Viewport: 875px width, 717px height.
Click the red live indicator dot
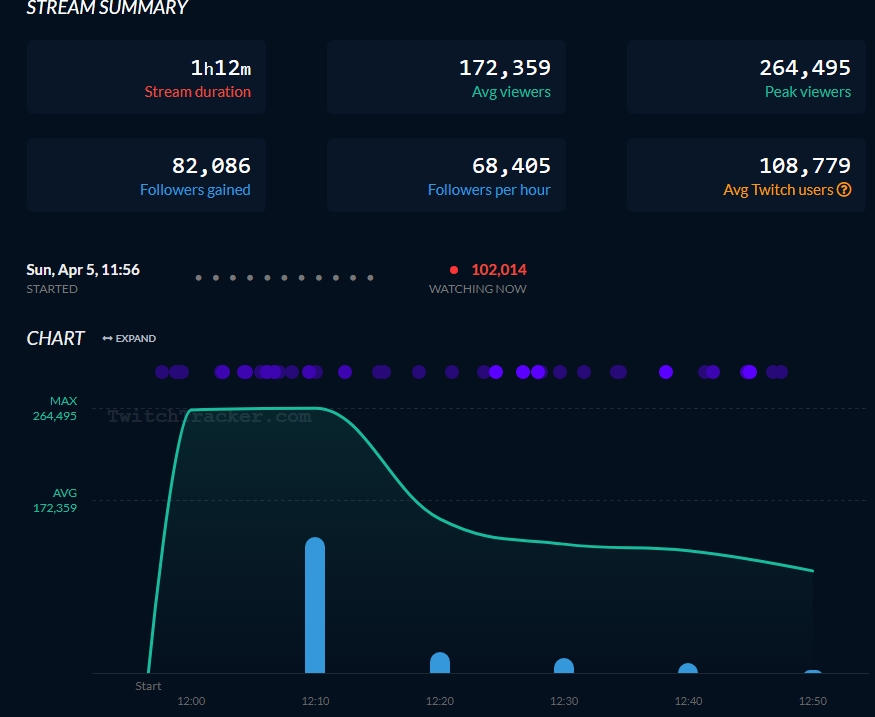point(454,270)
